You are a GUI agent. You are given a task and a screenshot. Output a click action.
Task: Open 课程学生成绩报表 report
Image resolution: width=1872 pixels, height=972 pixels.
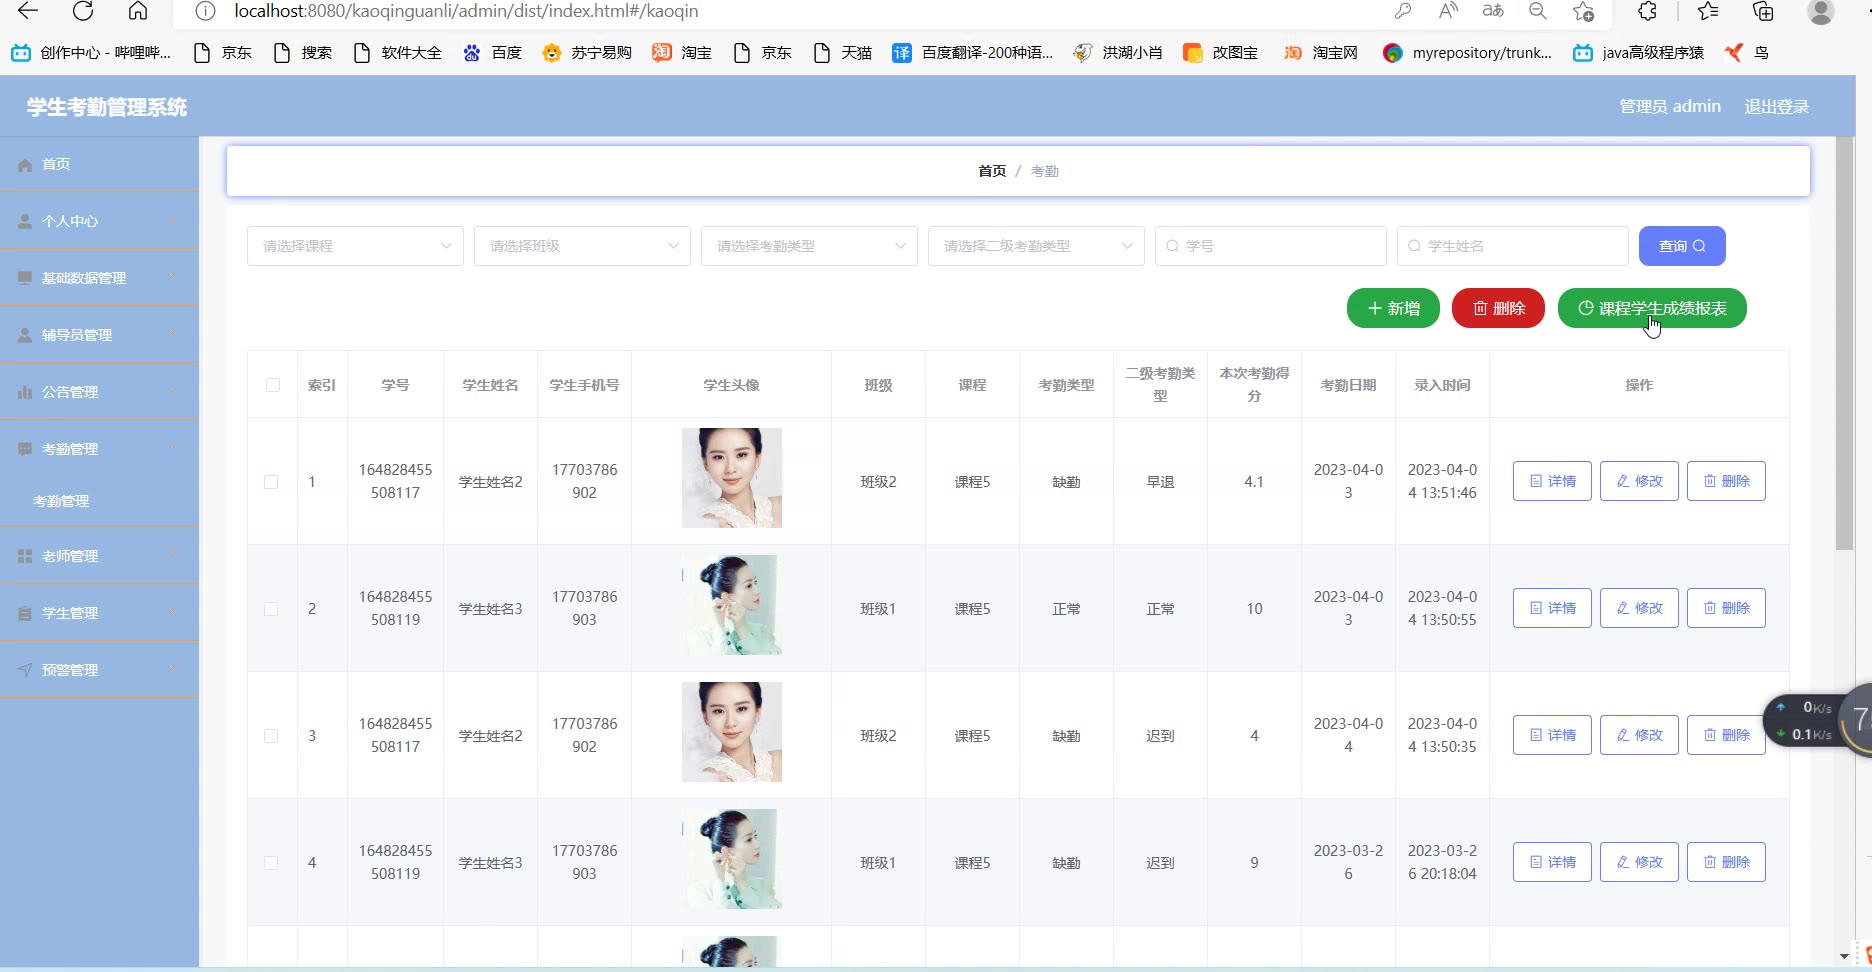pyautogui.click(x=1652, y=308)
